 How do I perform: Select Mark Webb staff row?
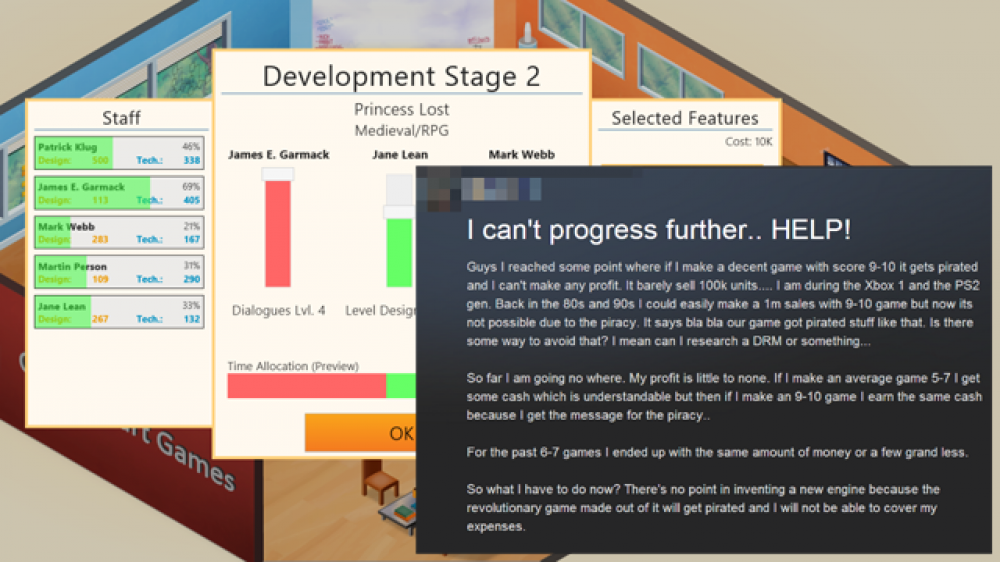point(119,232)
